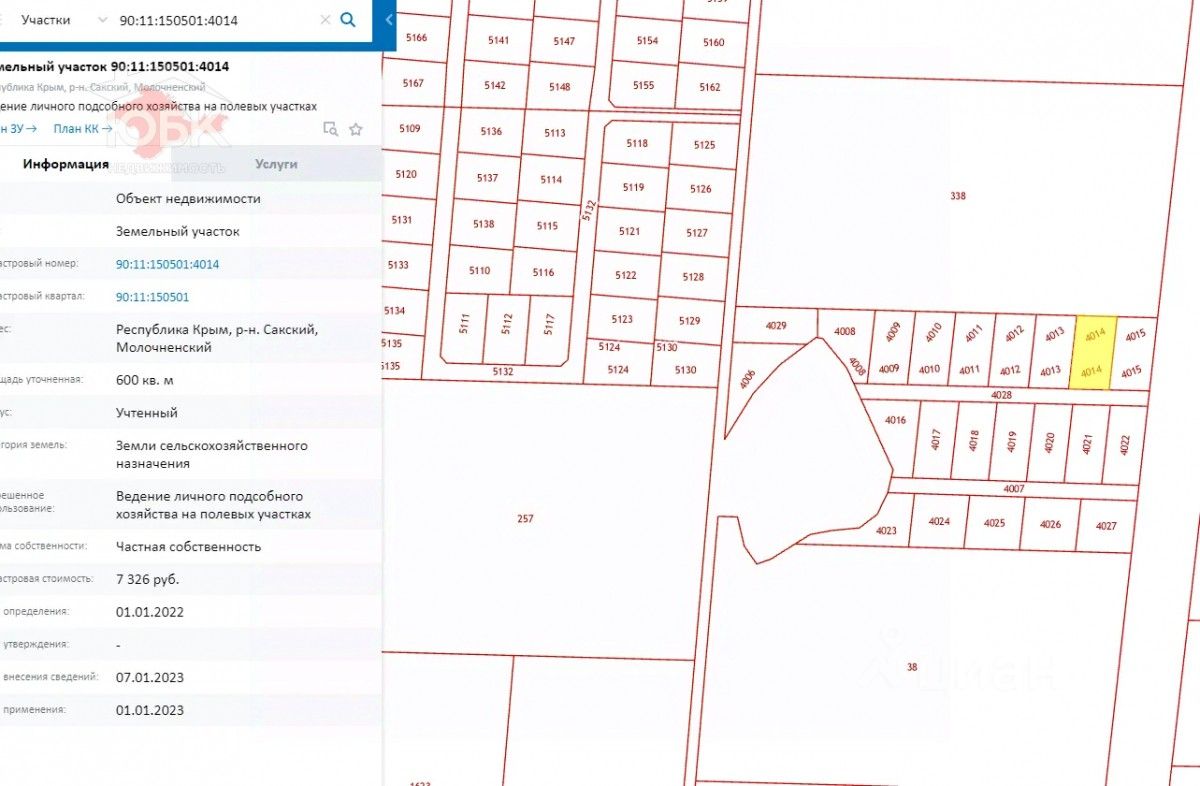Collapse the side panel with the arrow
Image resolution: width=1200 pixels, height=786 pixels.
tap(389, 20)
